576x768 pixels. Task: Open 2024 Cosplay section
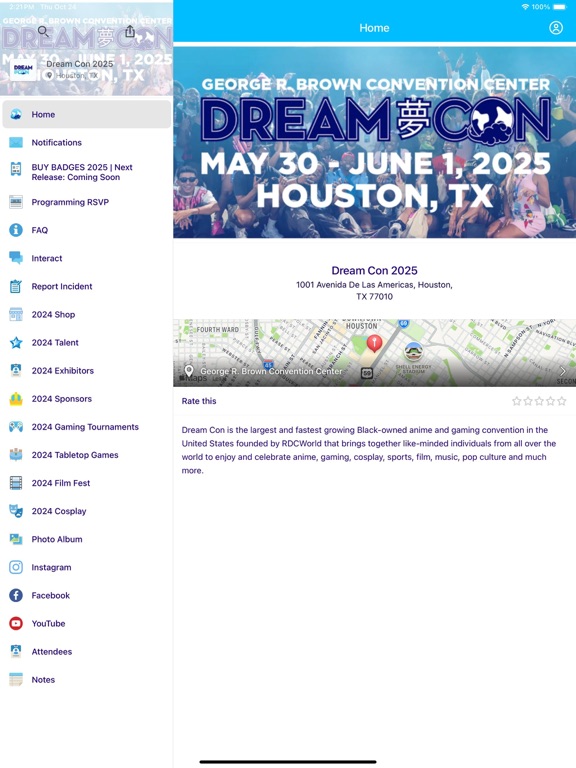coord(87,511)
